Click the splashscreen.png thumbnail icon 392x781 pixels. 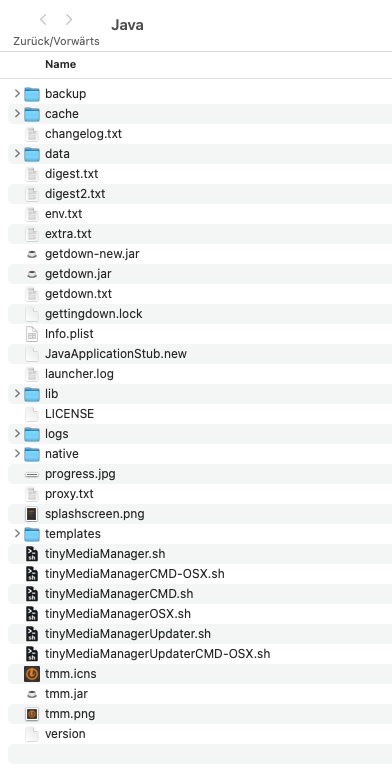(32, 514)
